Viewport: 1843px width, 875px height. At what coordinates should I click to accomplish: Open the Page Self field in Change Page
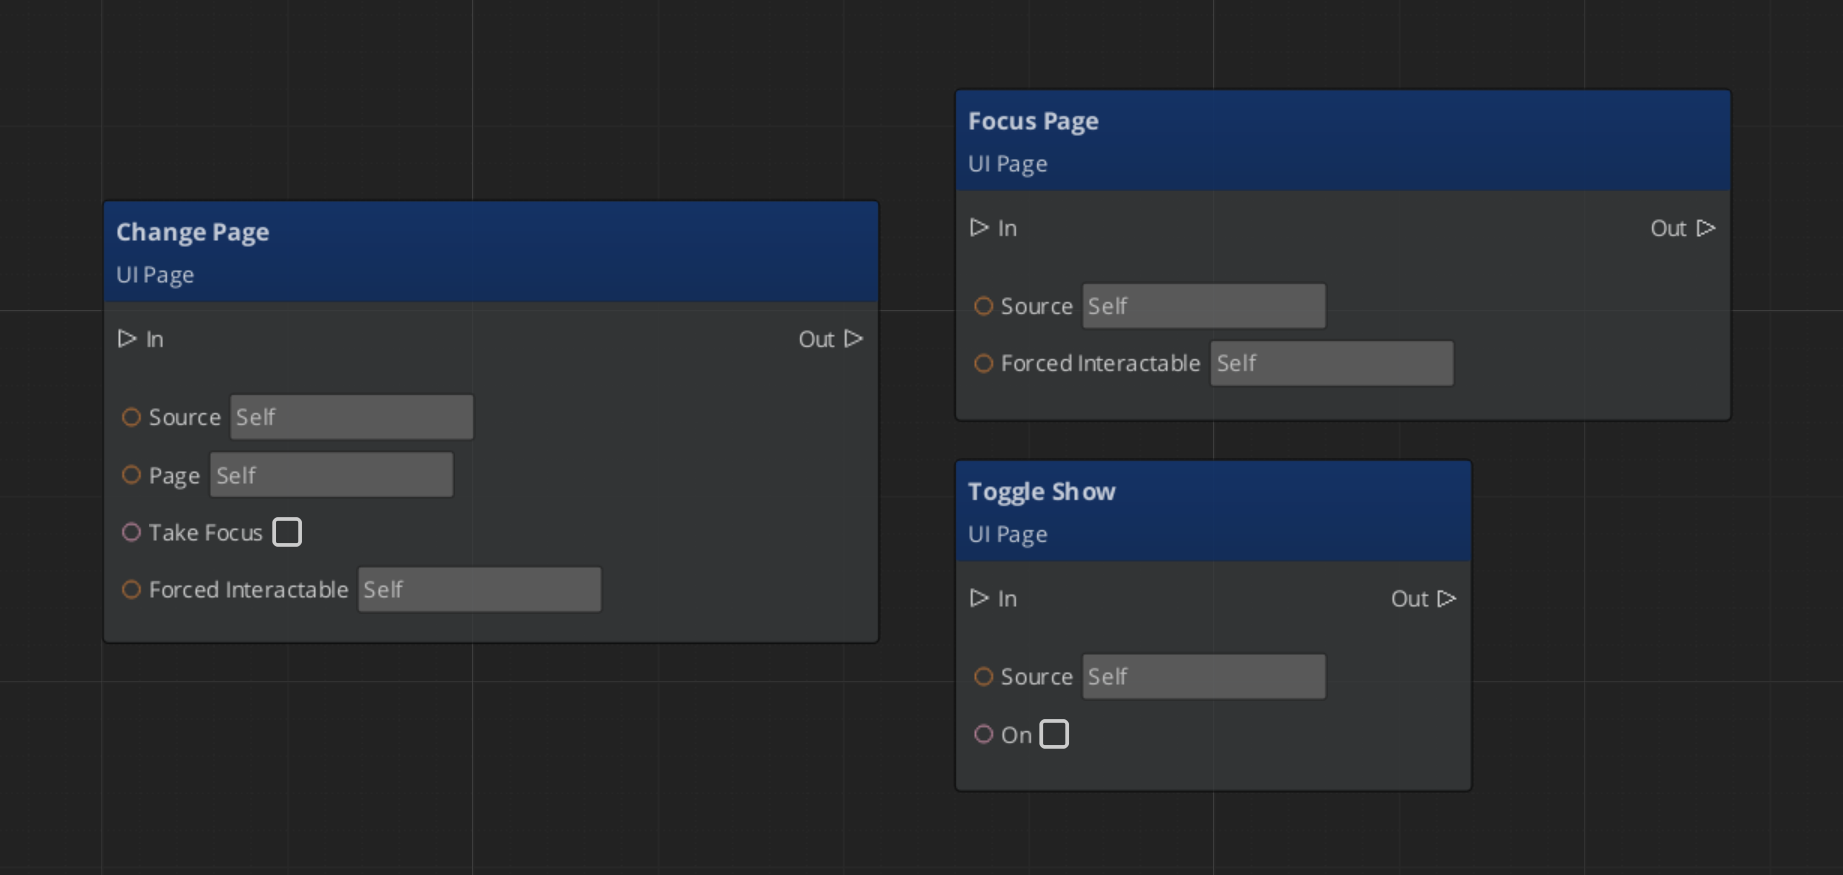[331, 475]
